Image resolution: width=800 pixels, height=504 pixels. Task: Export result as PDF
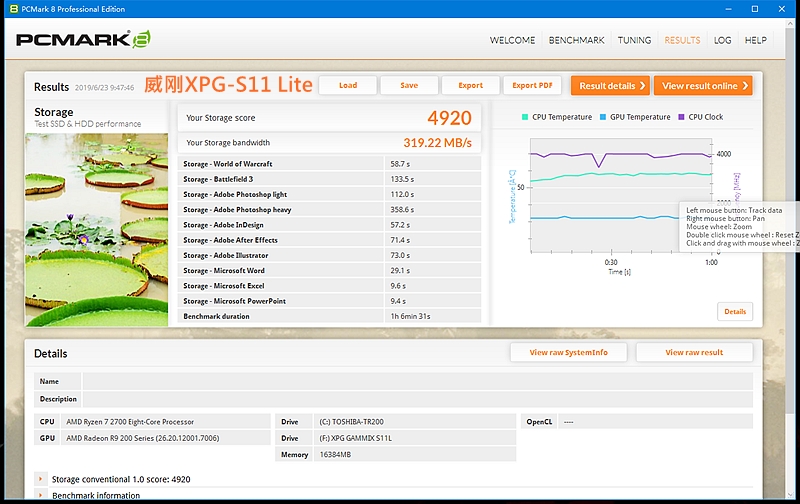pyautogui.click(x=532, y=85)
